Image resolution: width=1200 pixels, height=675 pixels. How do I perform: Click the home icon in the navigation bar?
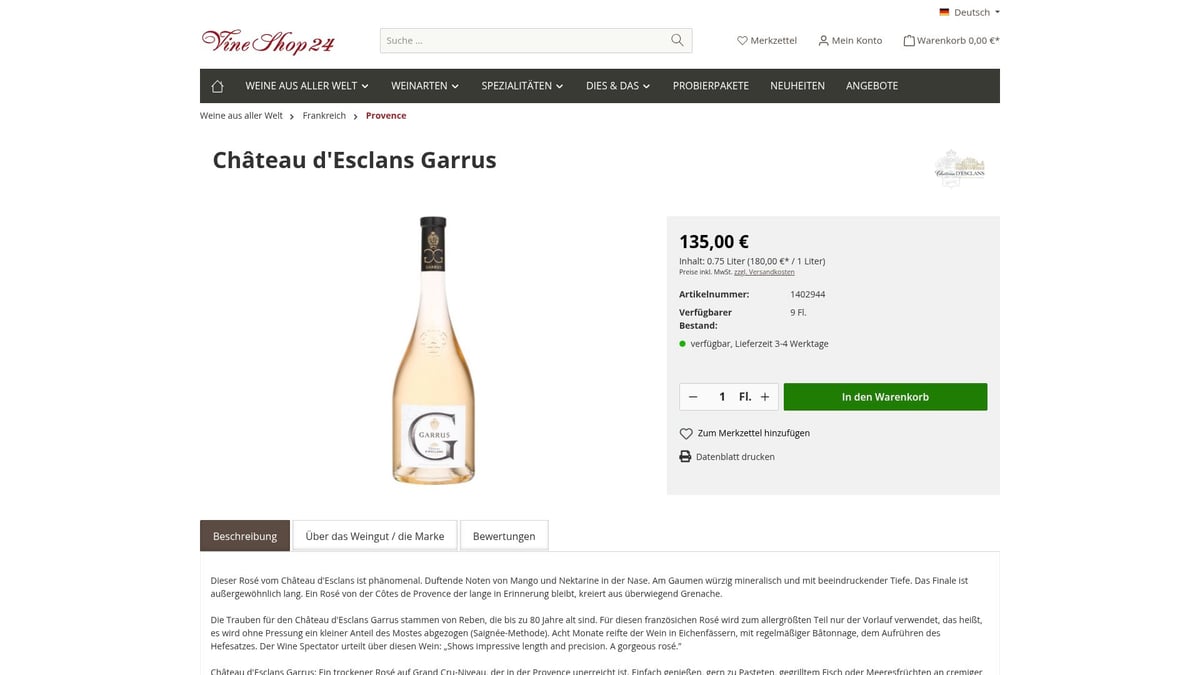click(x=217, y=86)
